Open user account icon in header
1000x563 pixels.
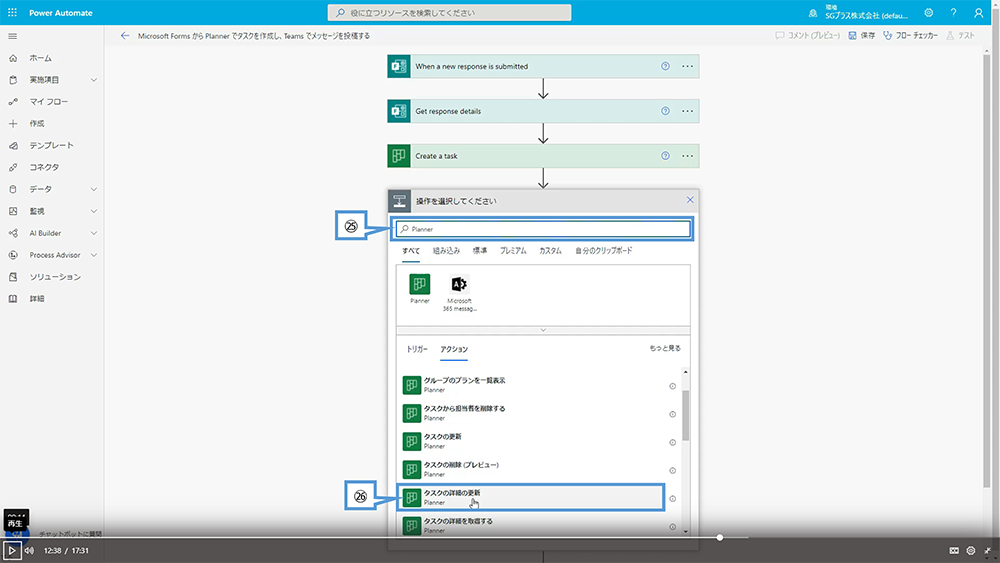click(x=978, y=13)
